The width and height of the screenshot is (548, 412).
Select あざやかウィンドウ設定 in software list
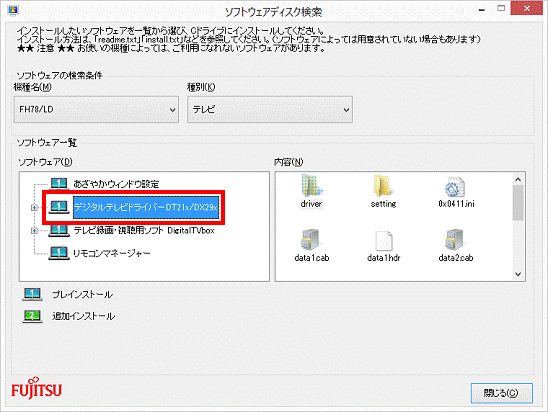pyautogui.click(x=116, y=184)
